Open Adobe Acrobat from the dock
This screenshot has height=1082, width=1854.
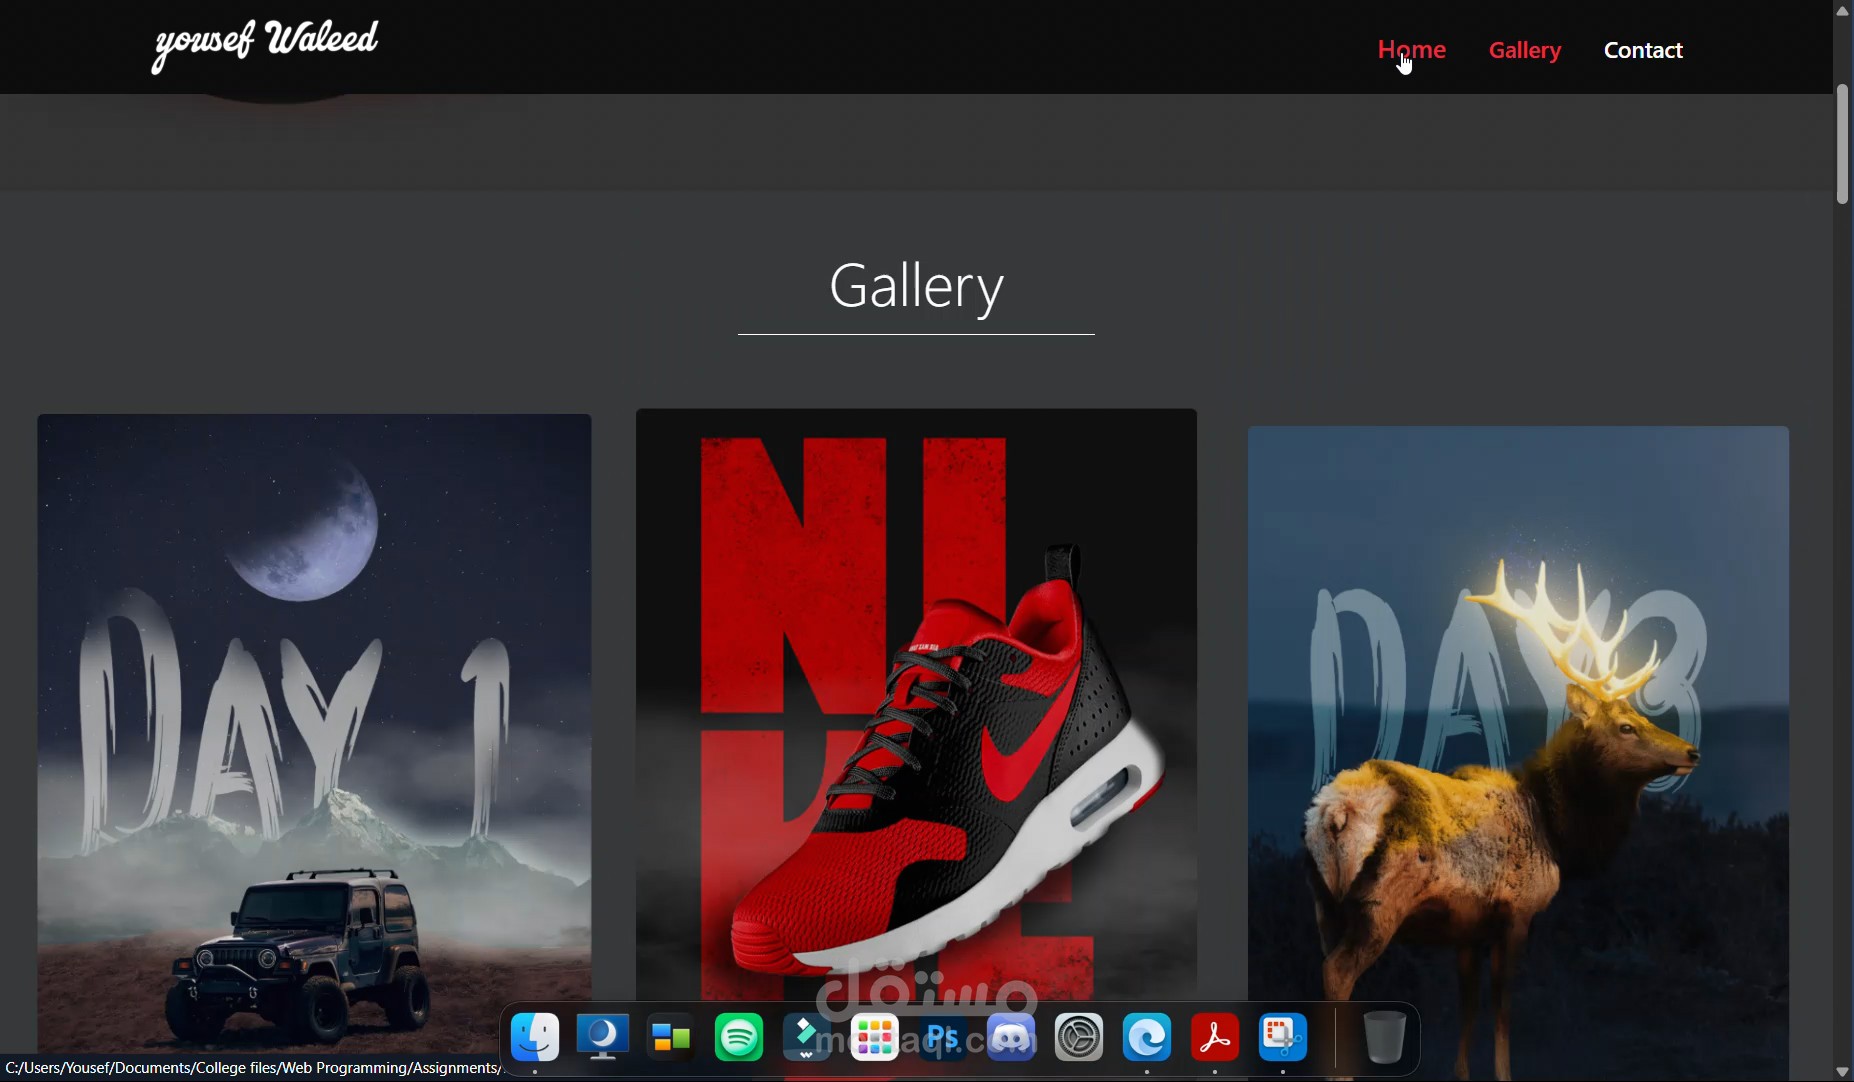[1215, 1038]
